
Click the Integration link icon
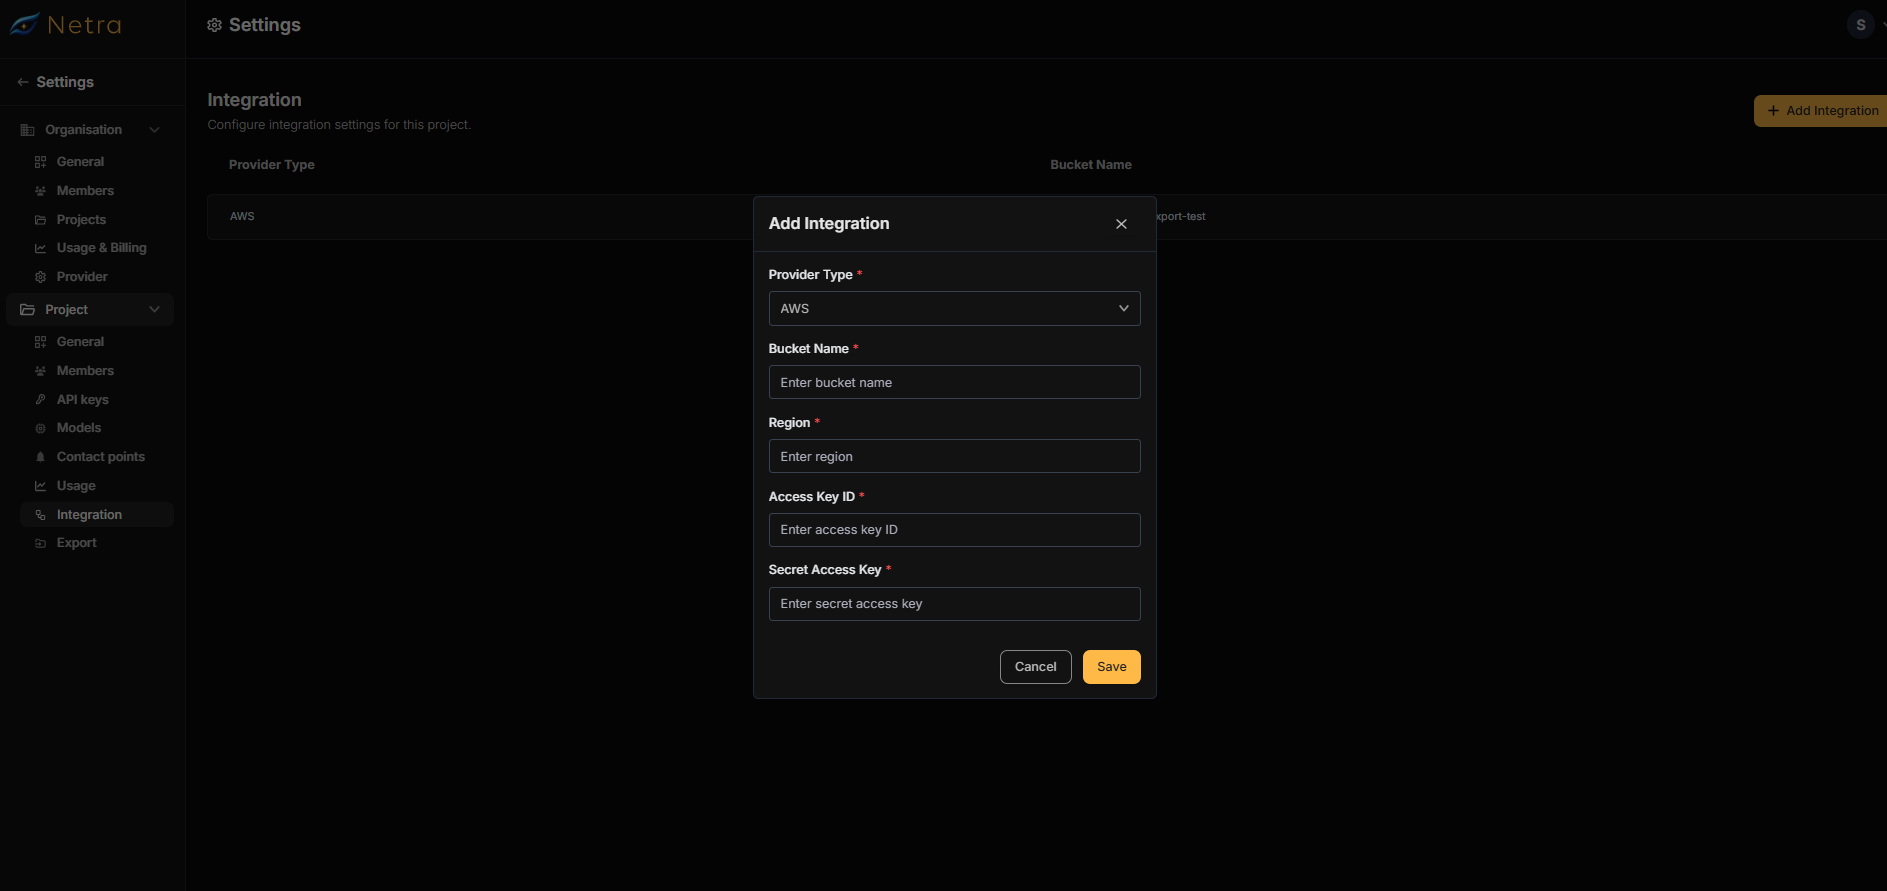coord(40,515)
